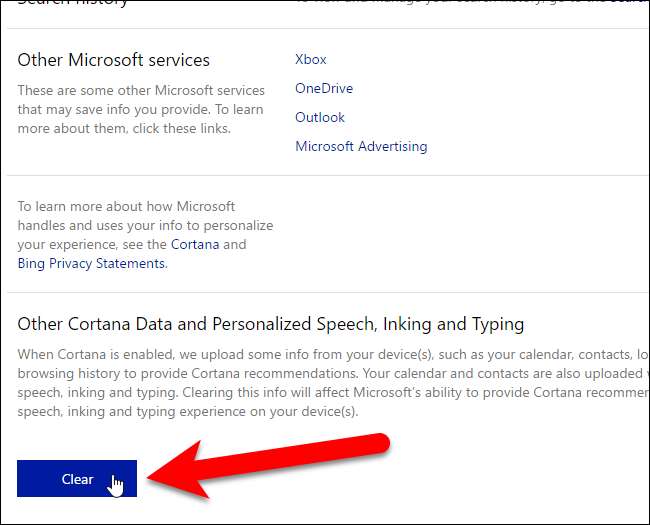Follow the Outlook link
Screen dimensions: 650x525
tap(319, 118)
